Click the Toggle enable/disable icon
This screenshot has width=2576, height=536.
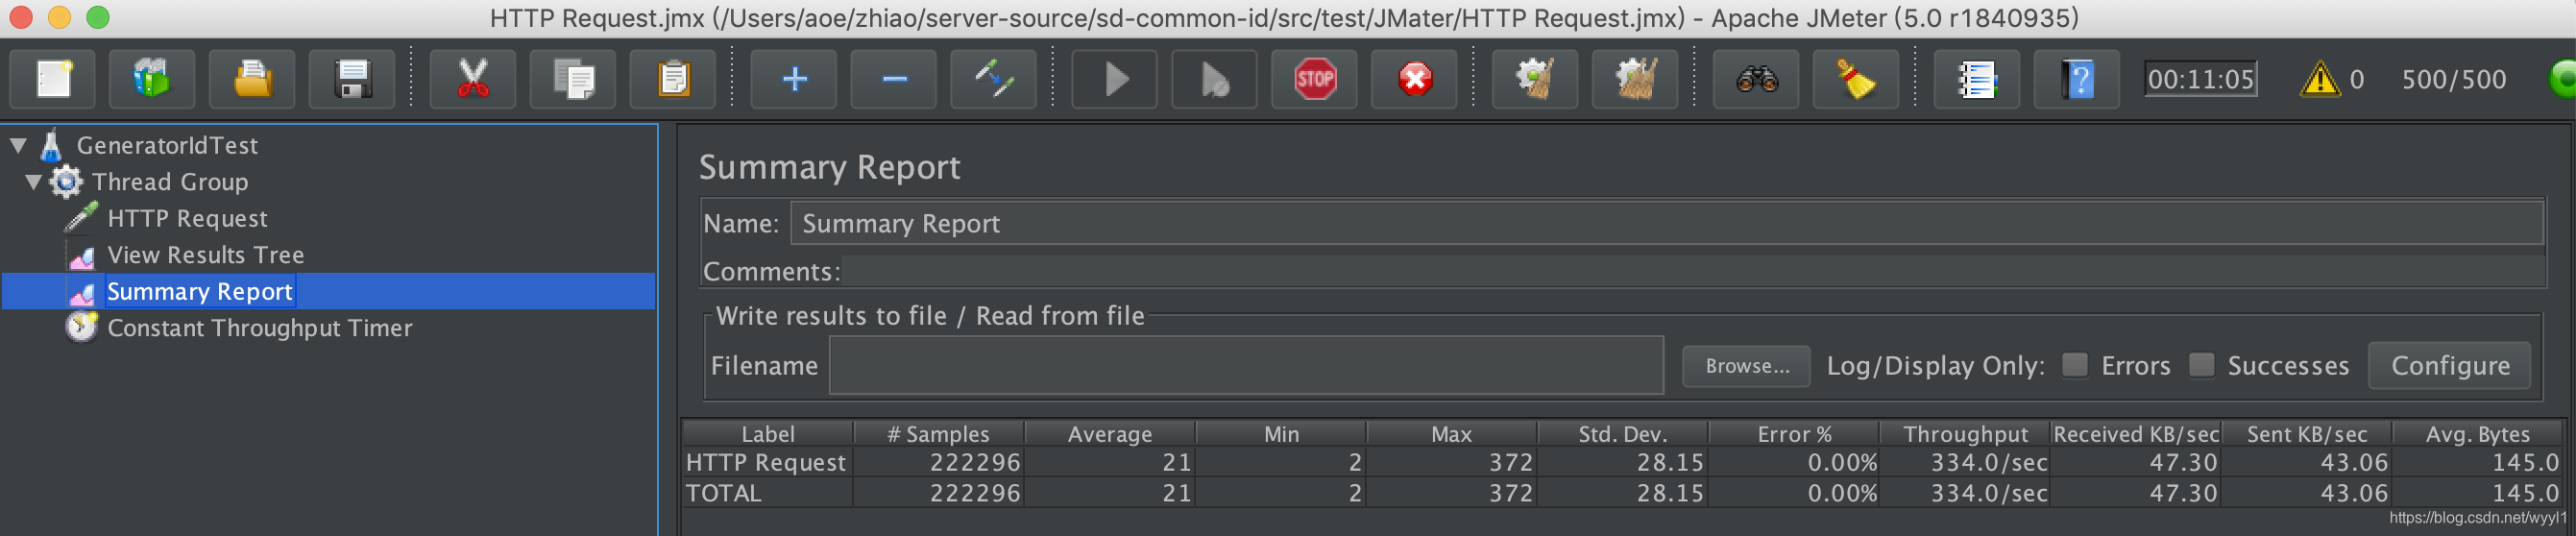click(994, 79)
